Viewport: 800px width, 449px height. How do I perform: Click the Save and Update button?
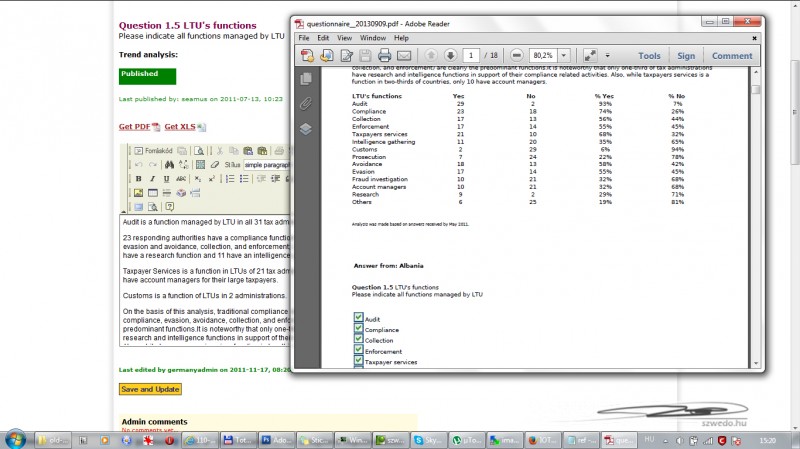[x=150, y=389]
